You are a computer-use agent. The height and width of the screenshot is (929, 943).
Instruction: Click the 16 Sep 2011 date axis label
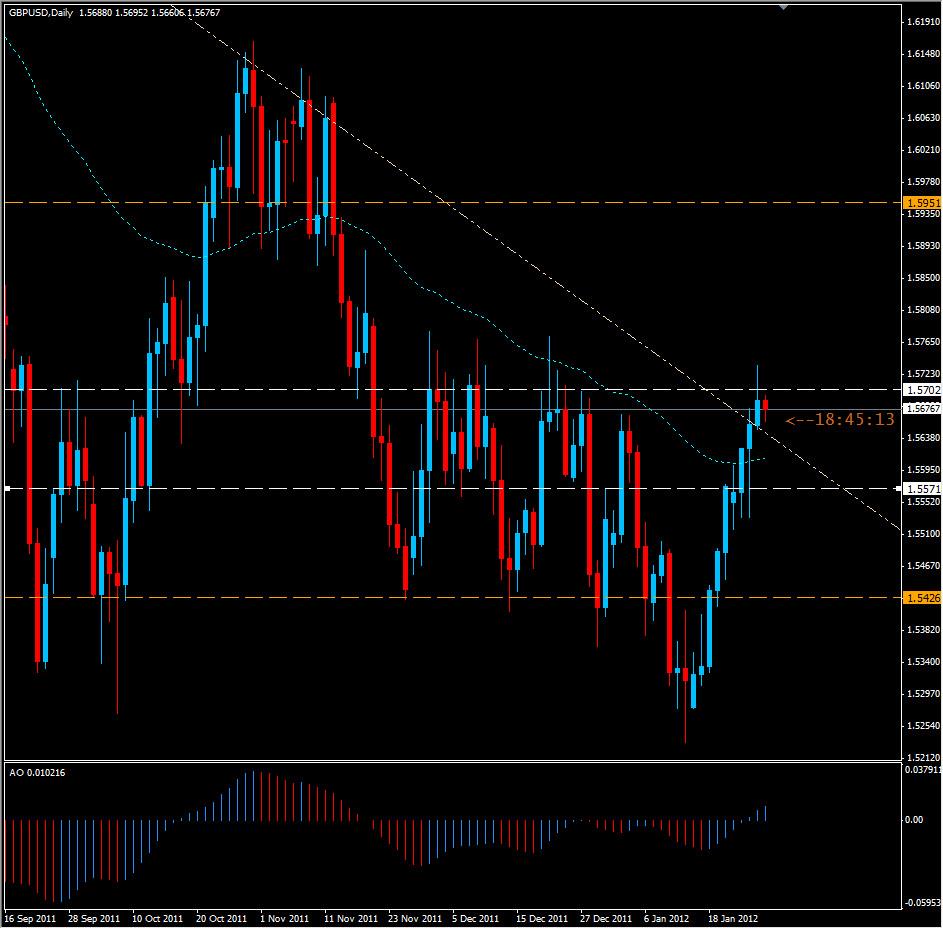[x=30, y=915]
